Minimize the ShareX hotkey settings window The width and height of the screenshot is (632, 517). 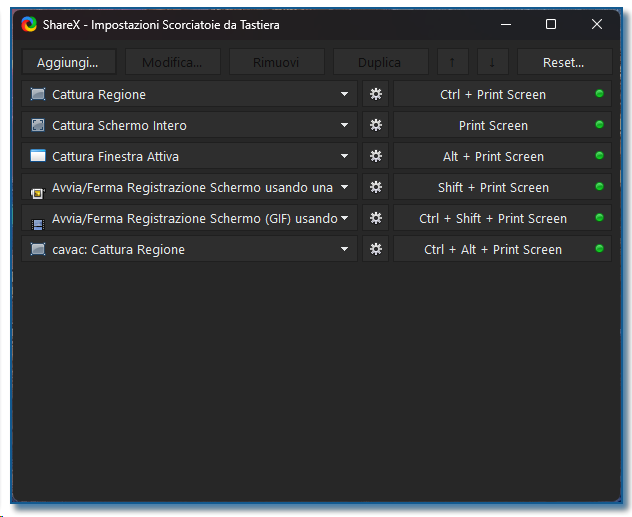point(506,25)
